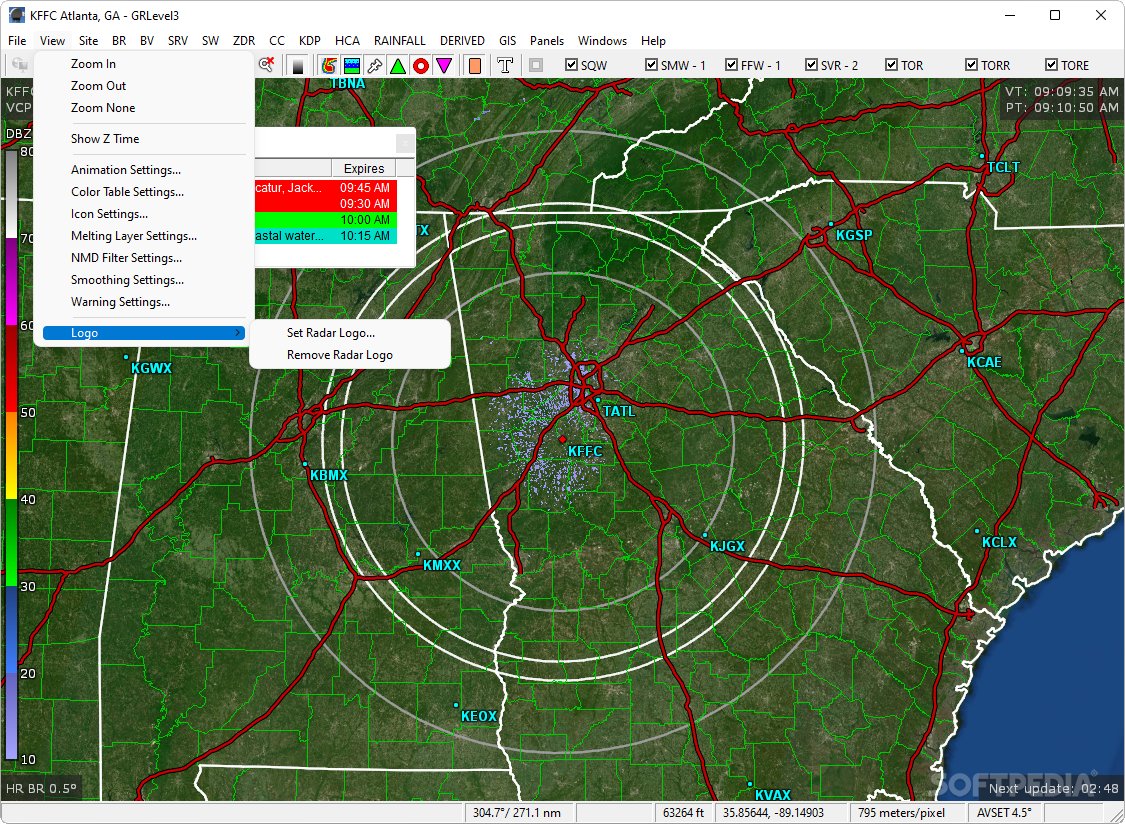This screenshot has height=824, width=1125.
Task: Click the grayed toolbar icon beside File
Action: click(19, 65)
